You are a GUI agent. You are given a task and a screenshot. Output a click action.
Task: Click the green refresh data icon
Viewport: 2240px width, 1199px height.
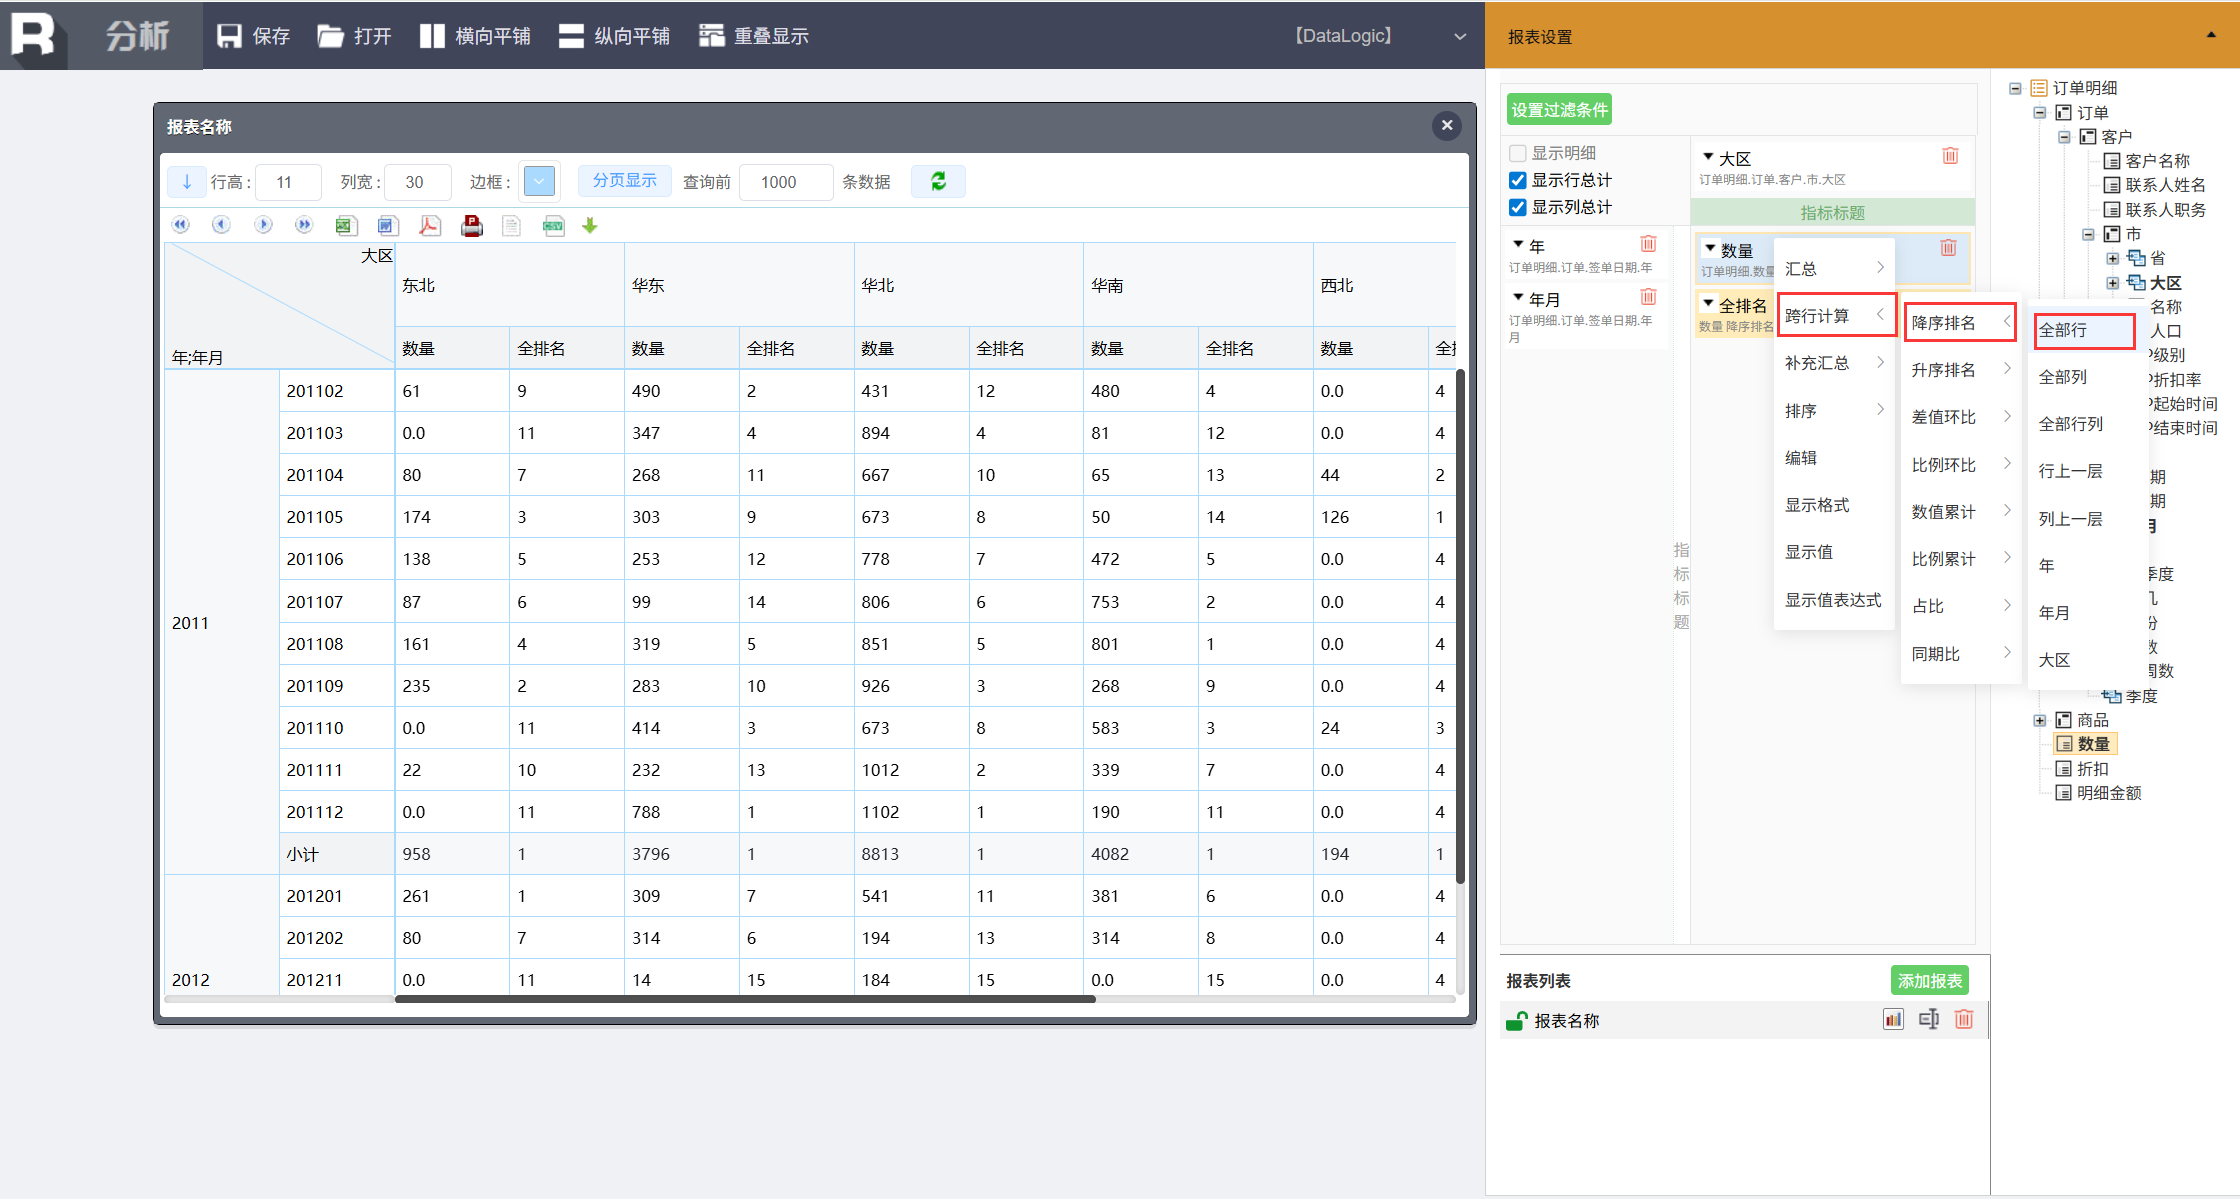click(x=938, y=181)
